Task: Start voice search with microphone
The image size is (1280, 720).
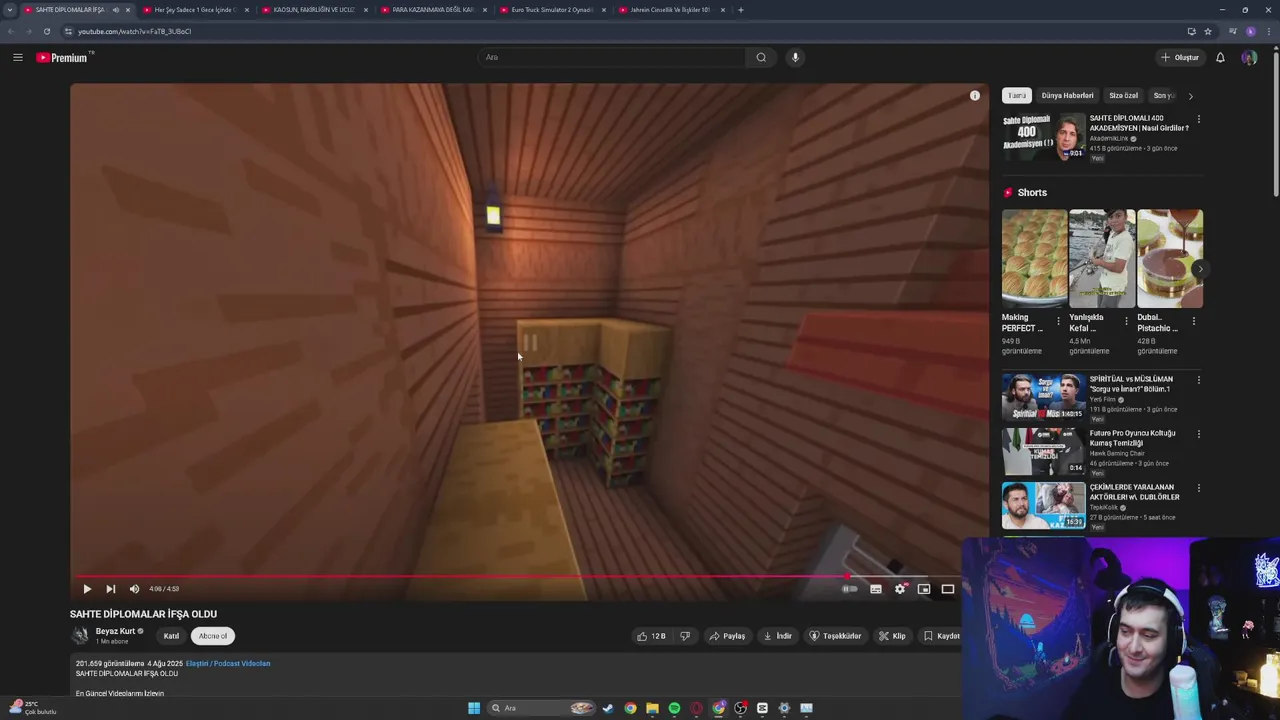Action: 795,57
